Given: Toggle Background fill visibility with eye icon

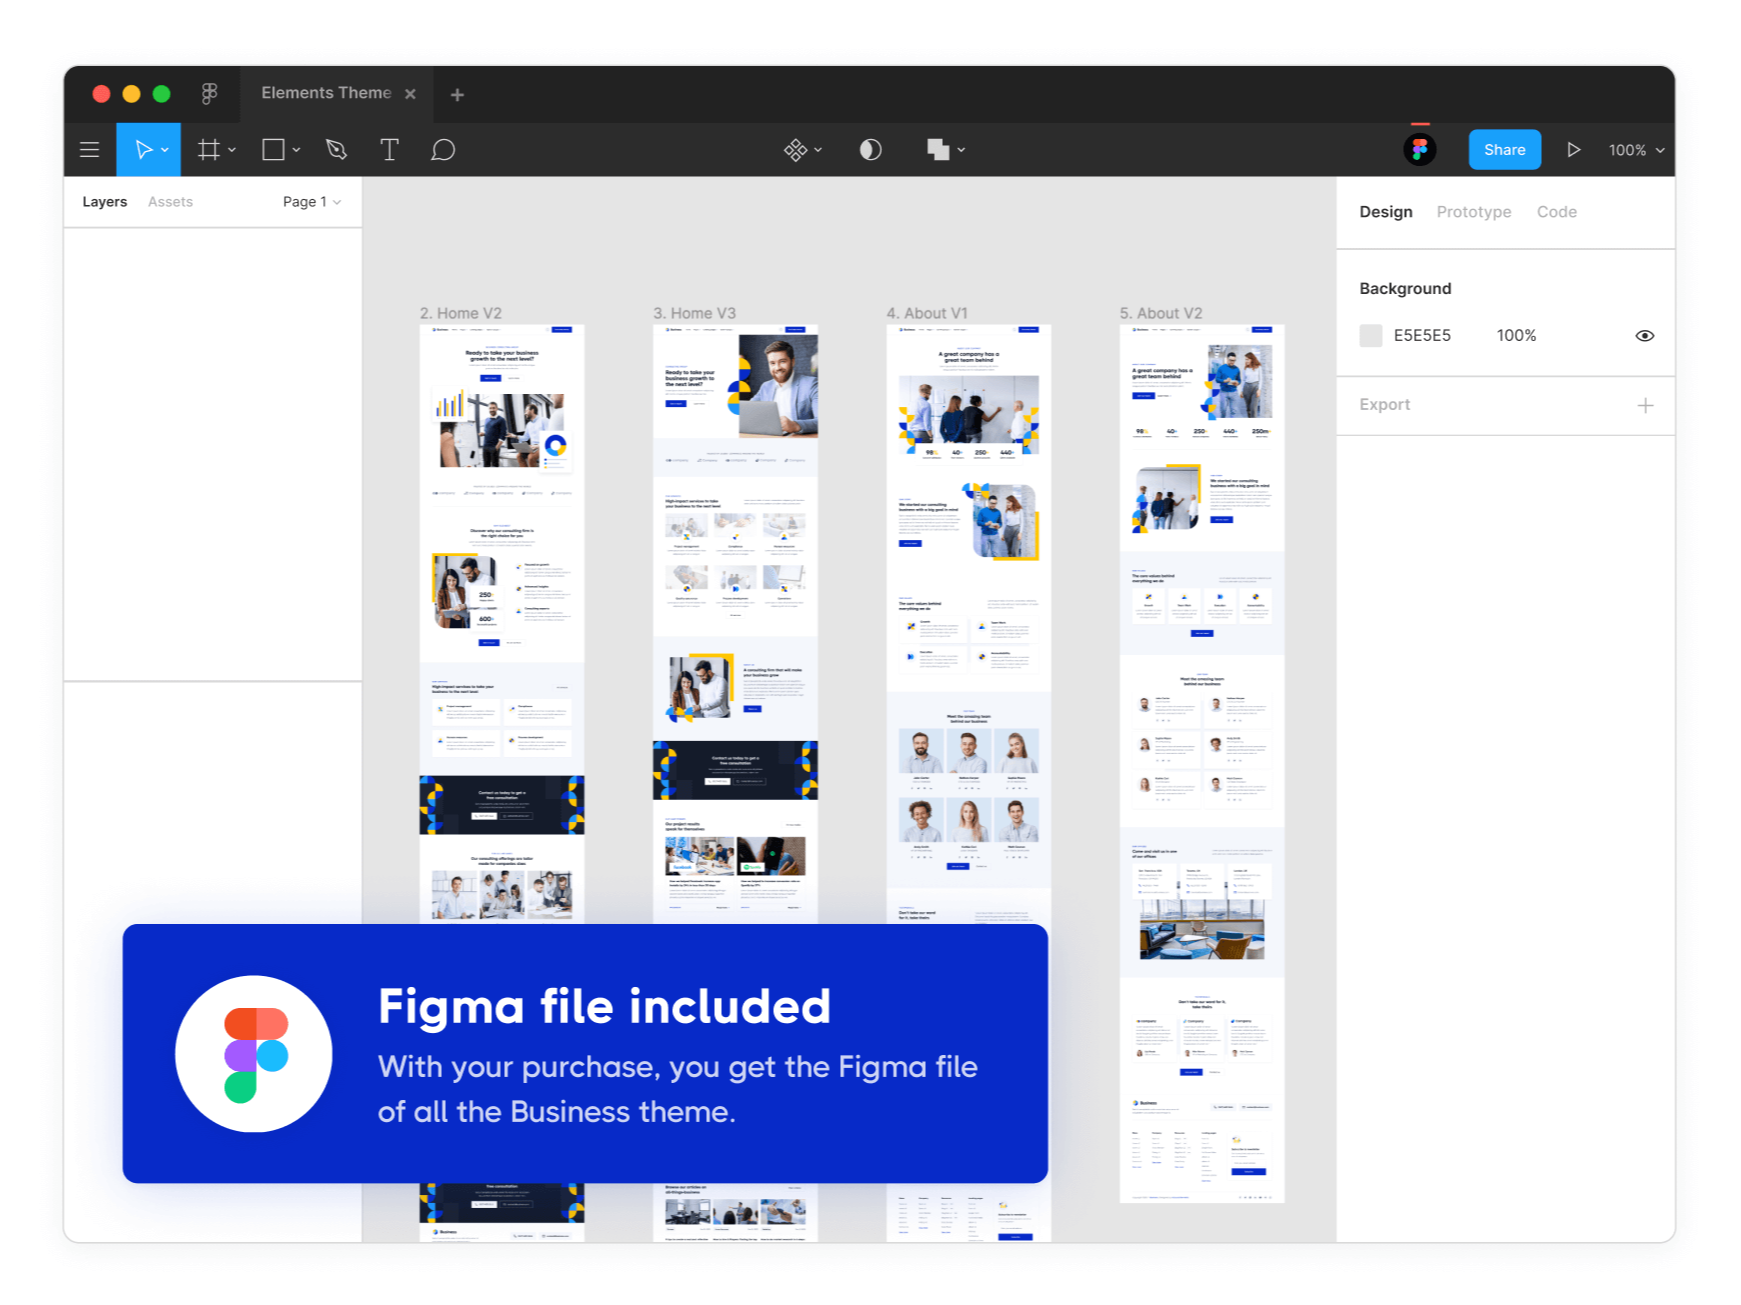Looking at the screenshot, I should pyautogui.click(x=1645, y=335).
